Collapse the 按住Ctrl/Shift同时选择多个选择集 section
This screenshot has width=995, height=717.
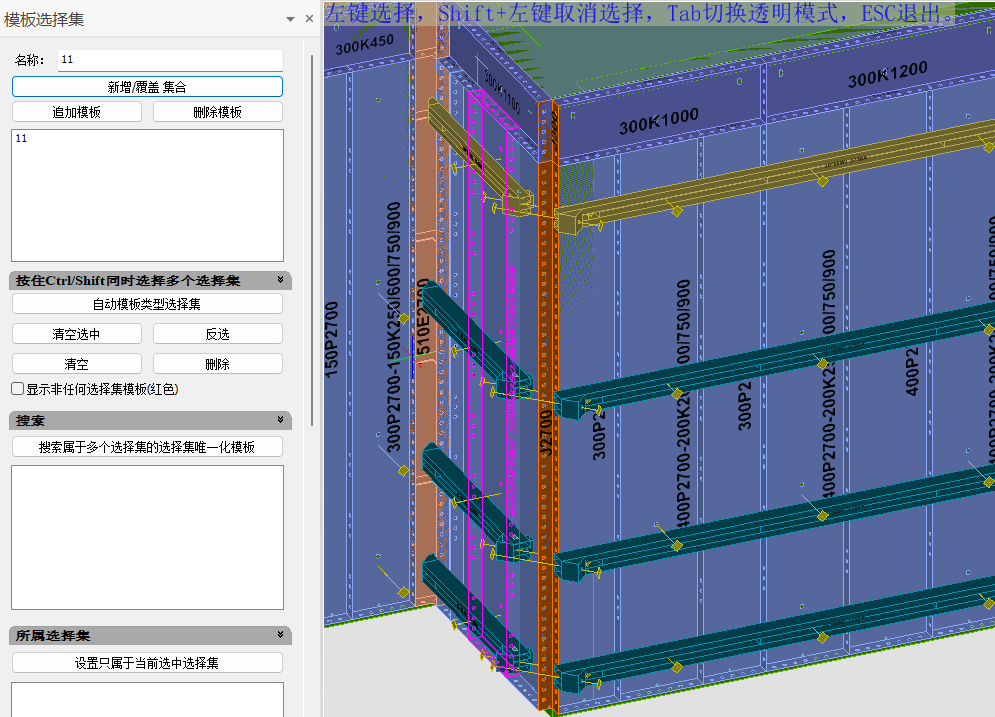pyautogui.click(x=281, y=281)
